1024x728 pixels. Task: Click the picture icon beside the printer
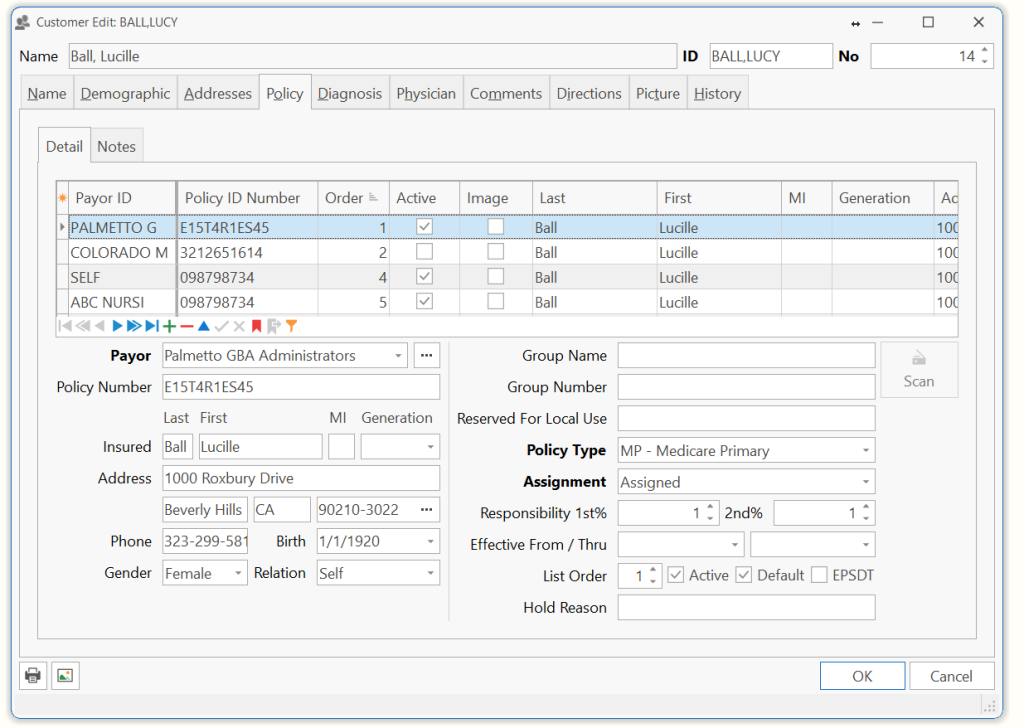coord(64,676)
